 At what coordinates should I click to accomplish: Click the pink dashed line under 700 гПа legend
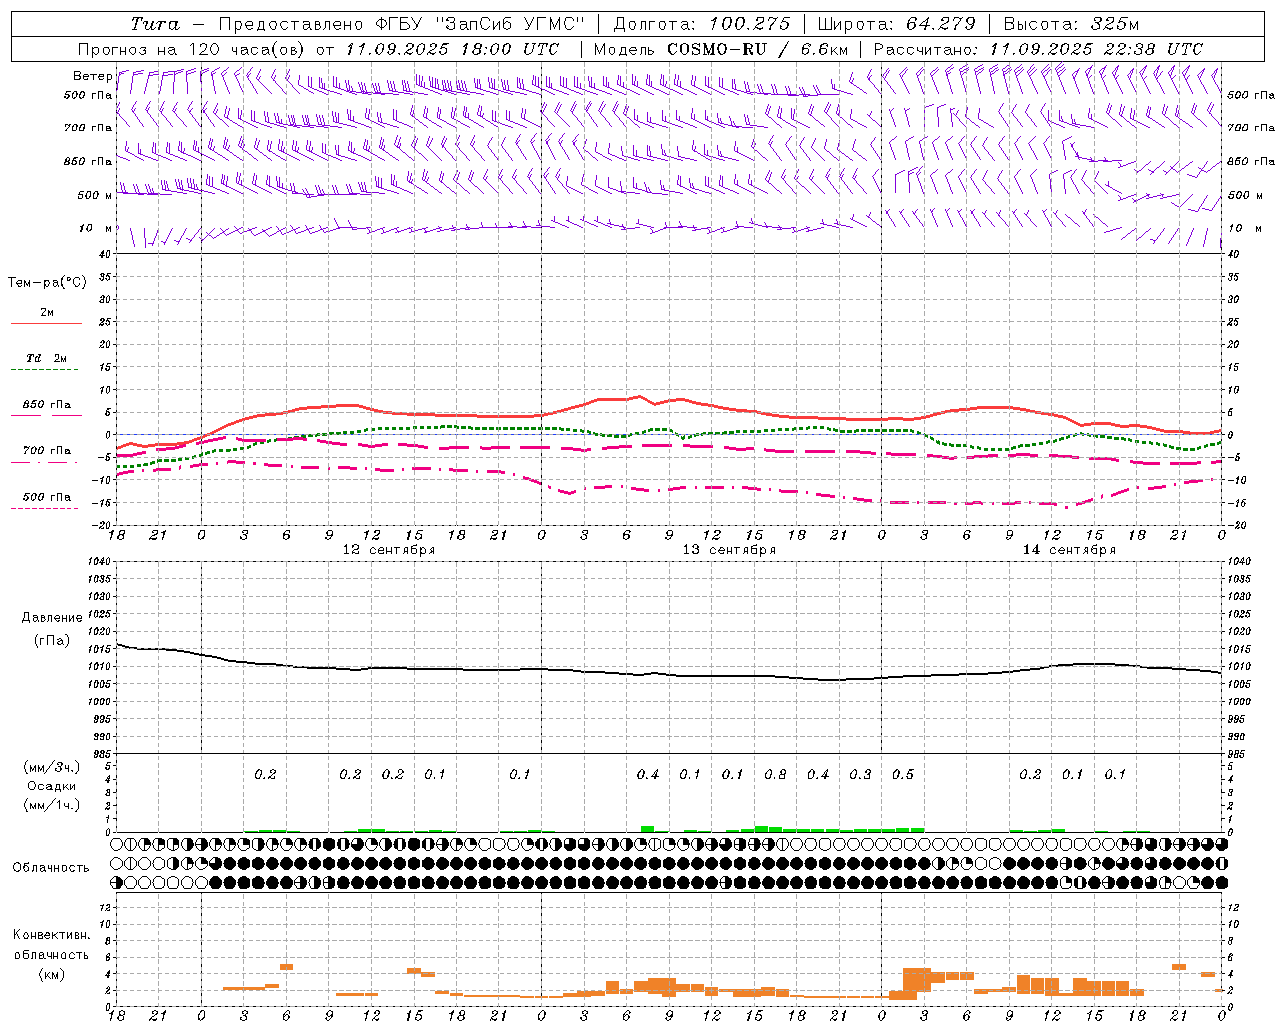[44, 462]
